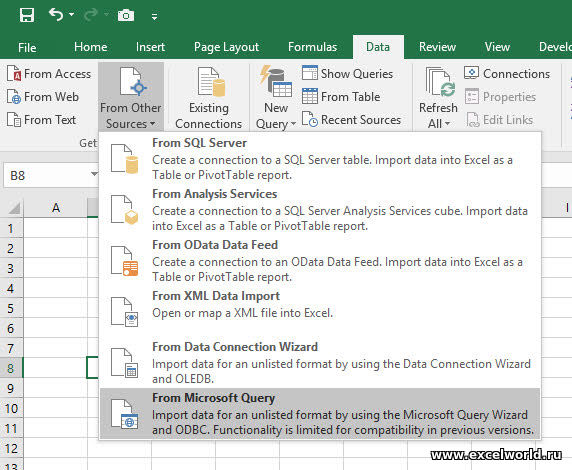
Task: Collapse the From Other Sources dropdown
Action: pos(131,97)
